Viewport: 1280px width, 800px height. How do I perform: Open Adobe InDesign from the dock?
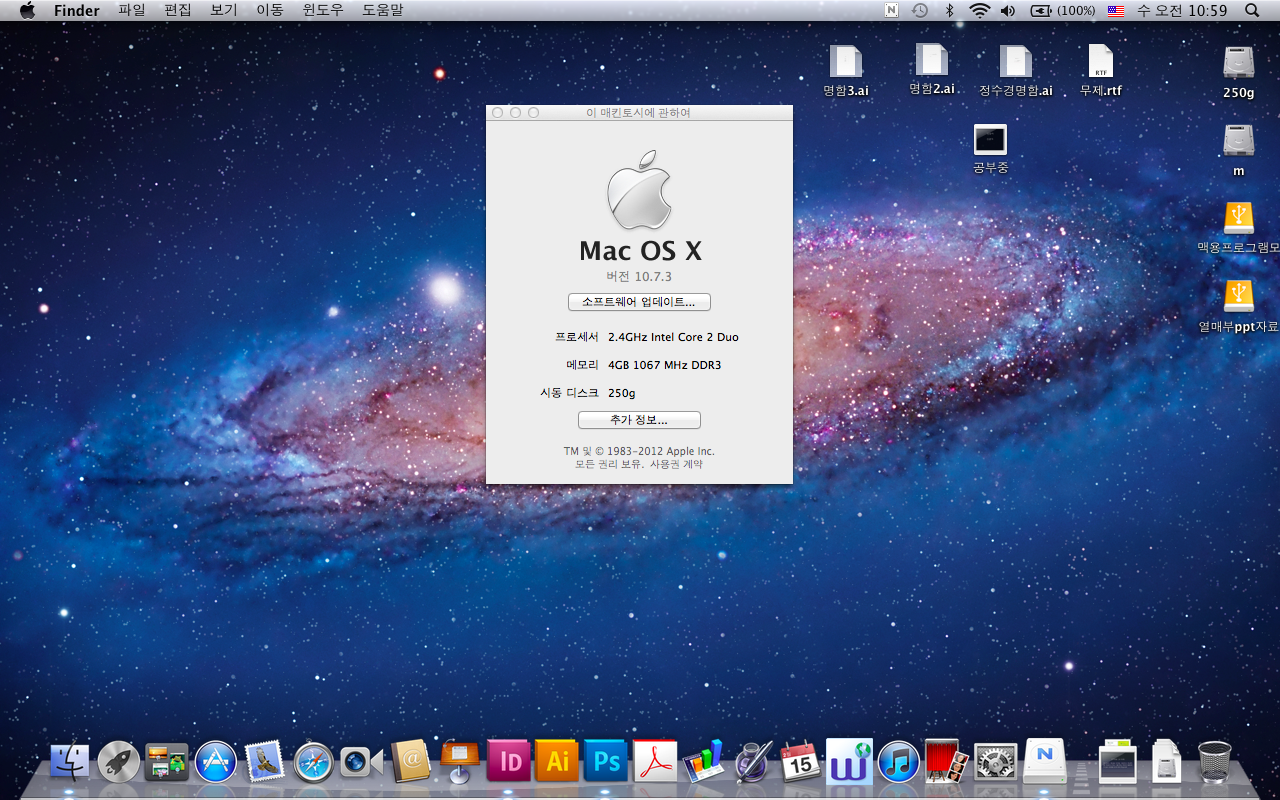[509, 762]
